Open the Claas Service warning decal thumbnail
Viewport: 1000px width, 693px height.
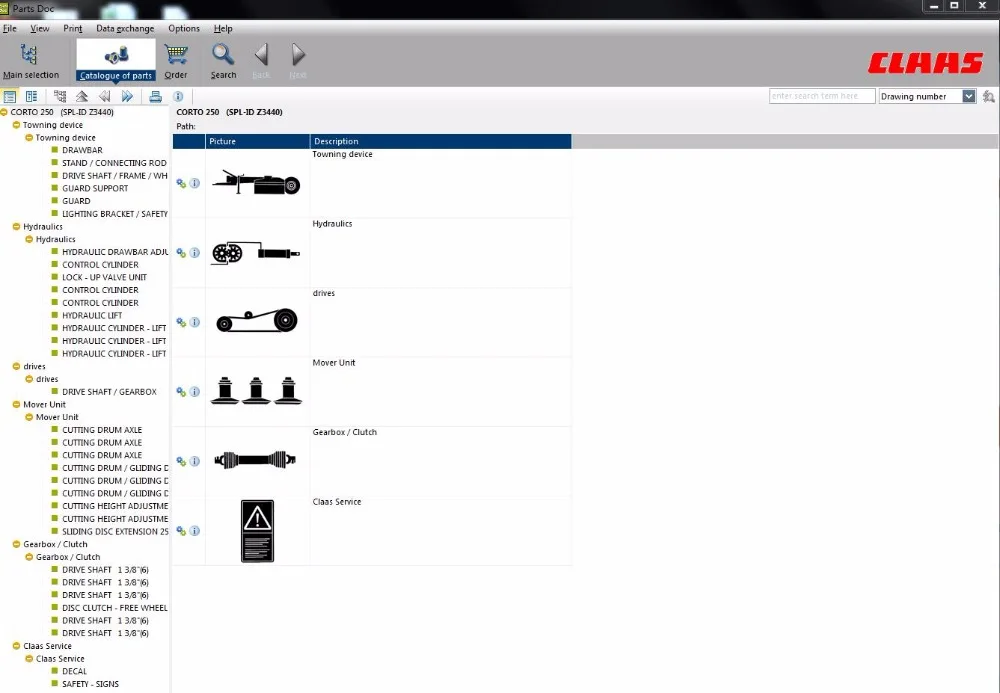258,531
